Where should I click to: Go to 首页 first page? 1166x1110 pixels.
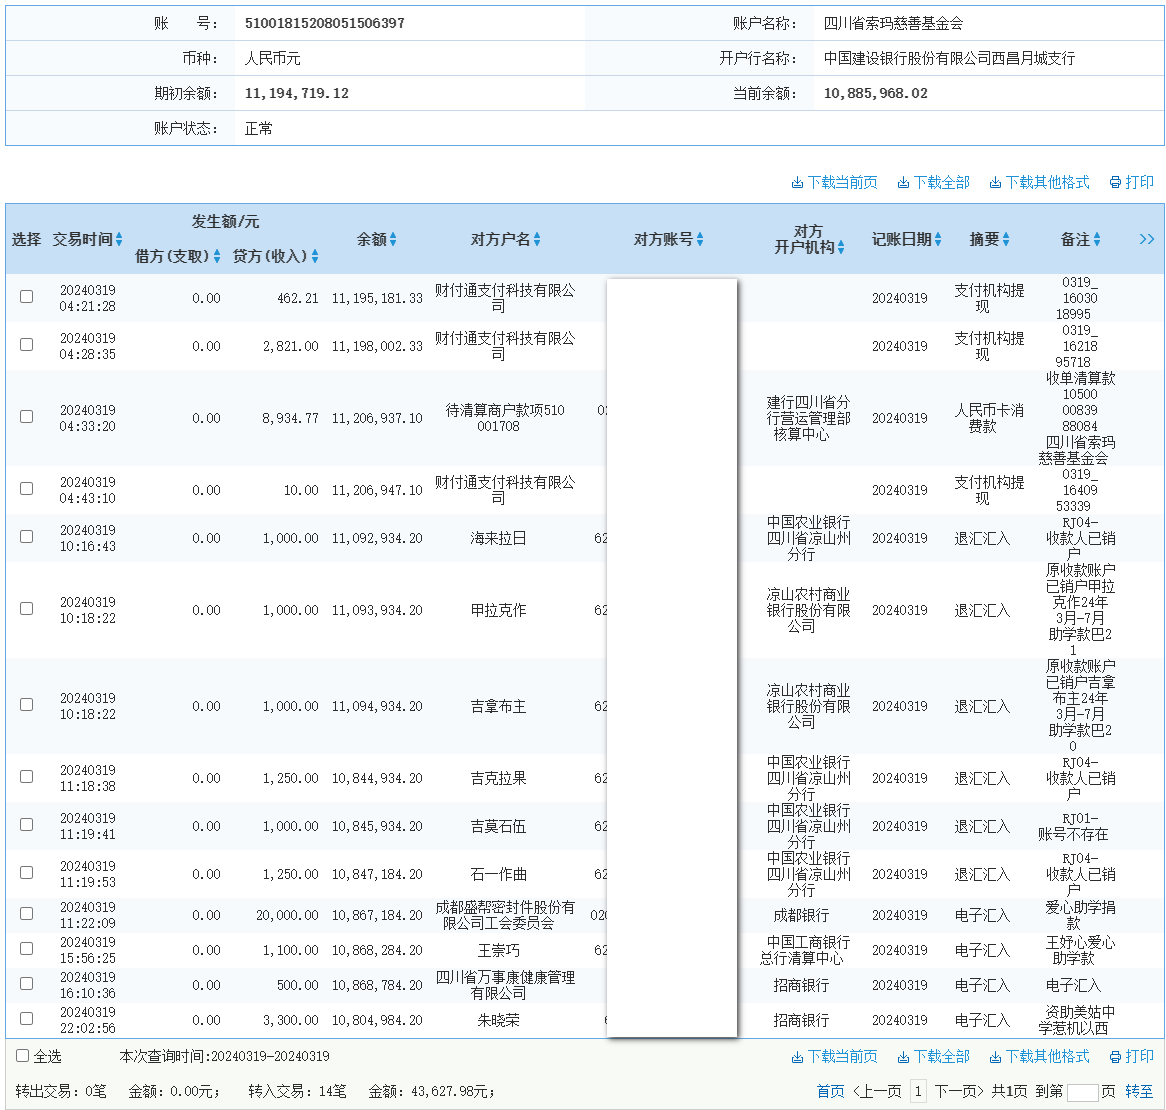pyautogui.click(x=831, y=1091)
